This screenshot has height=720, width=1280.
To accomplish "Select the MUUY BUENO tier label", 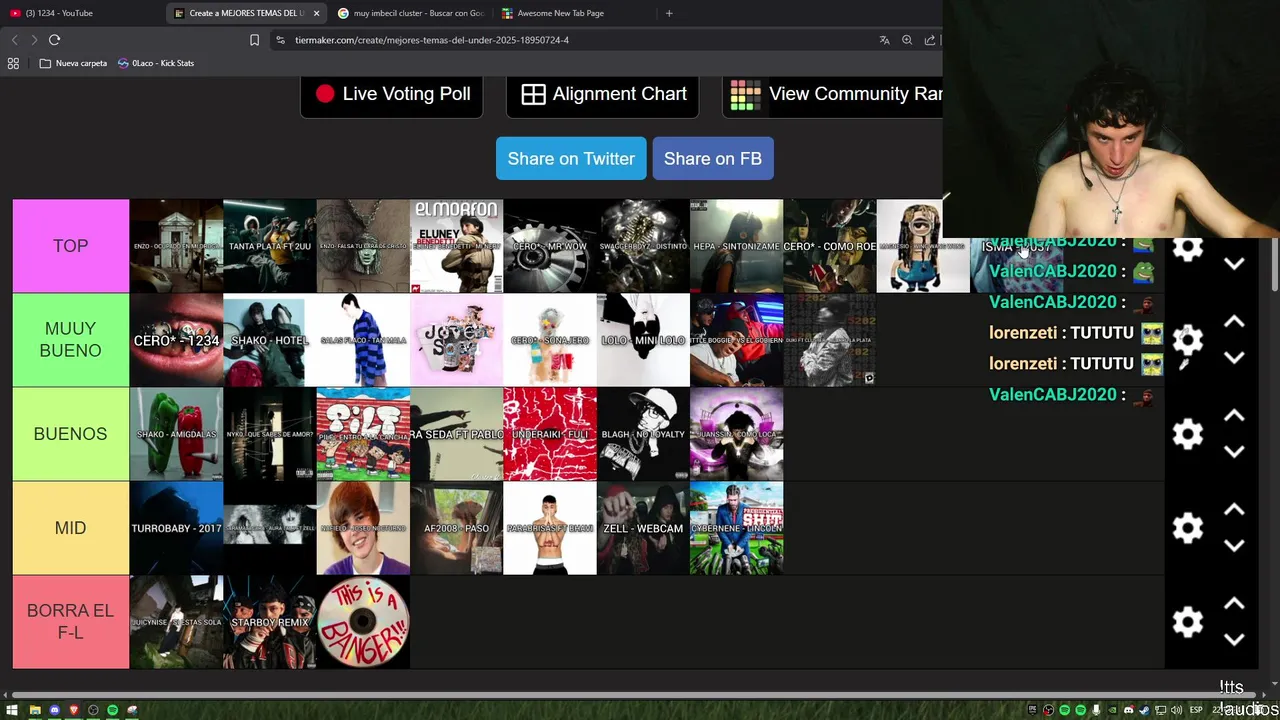I will pyautogui.click(x=71, y=340).
